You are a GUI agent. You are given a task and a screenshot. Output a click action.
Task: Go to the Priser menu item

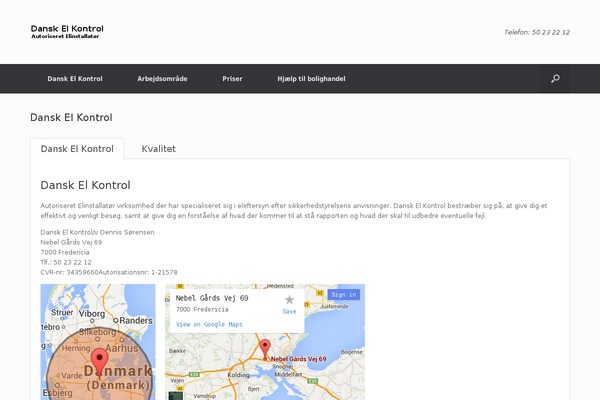(232, 78)
